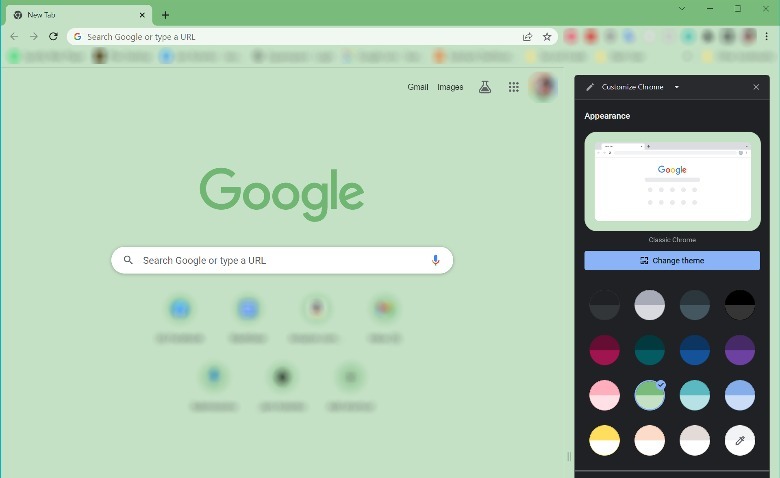Viewport: 780px width, 478px height.
Task: Click the search magnifier icon
Action: coord(128,260)
